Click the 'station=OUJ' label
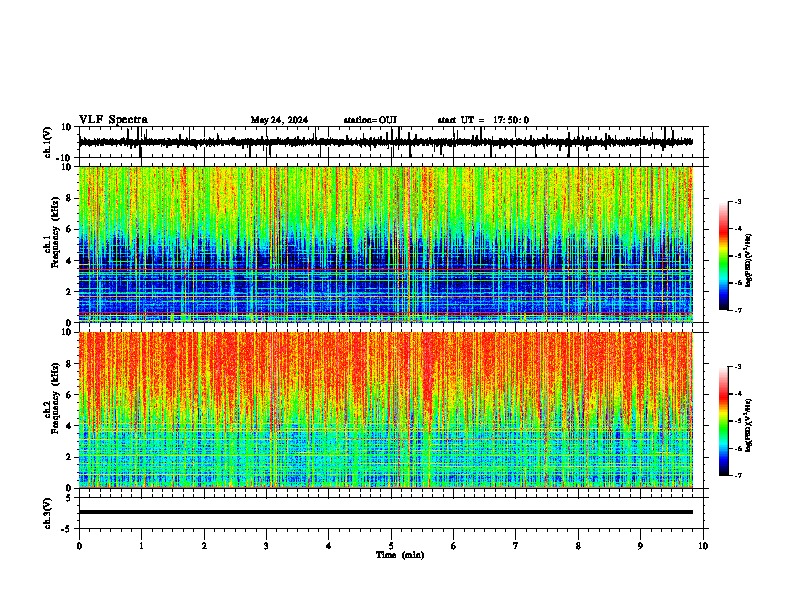The height and width of the screenshot is (612, 792). [x=370, y=120]
